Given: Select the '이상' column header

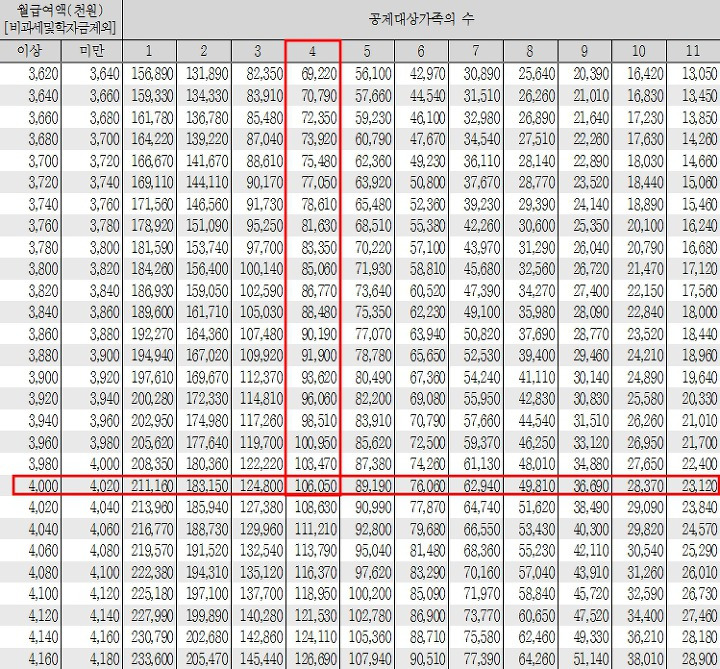Looking at the screenshot, I should click(x=30, y=51).
